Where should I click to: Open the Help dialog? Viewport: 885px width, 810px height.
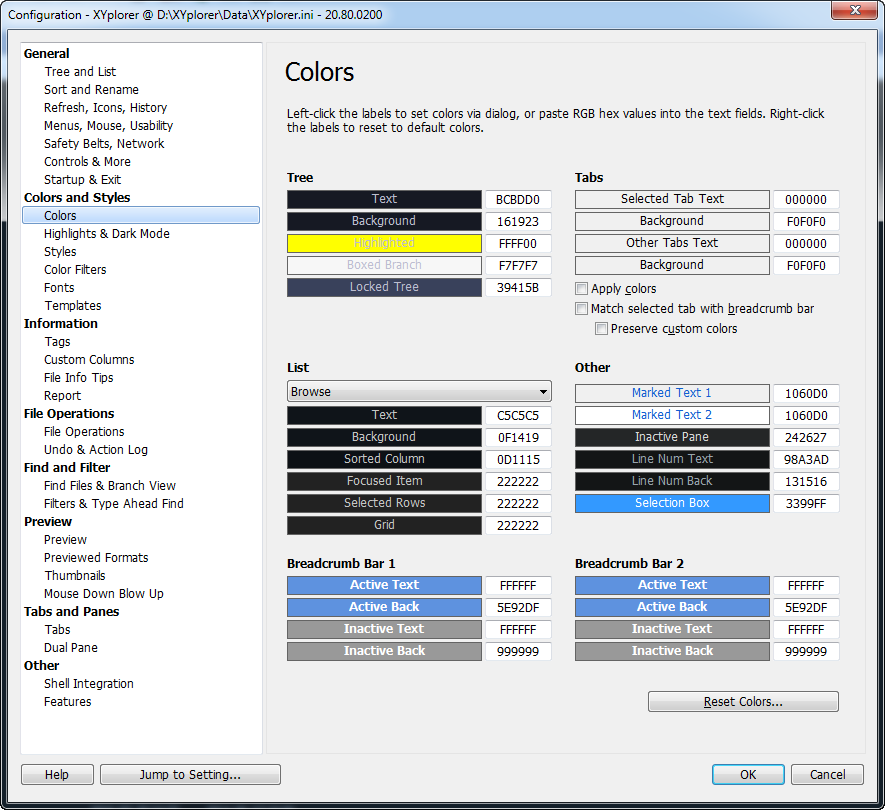(x=57, y=774)
